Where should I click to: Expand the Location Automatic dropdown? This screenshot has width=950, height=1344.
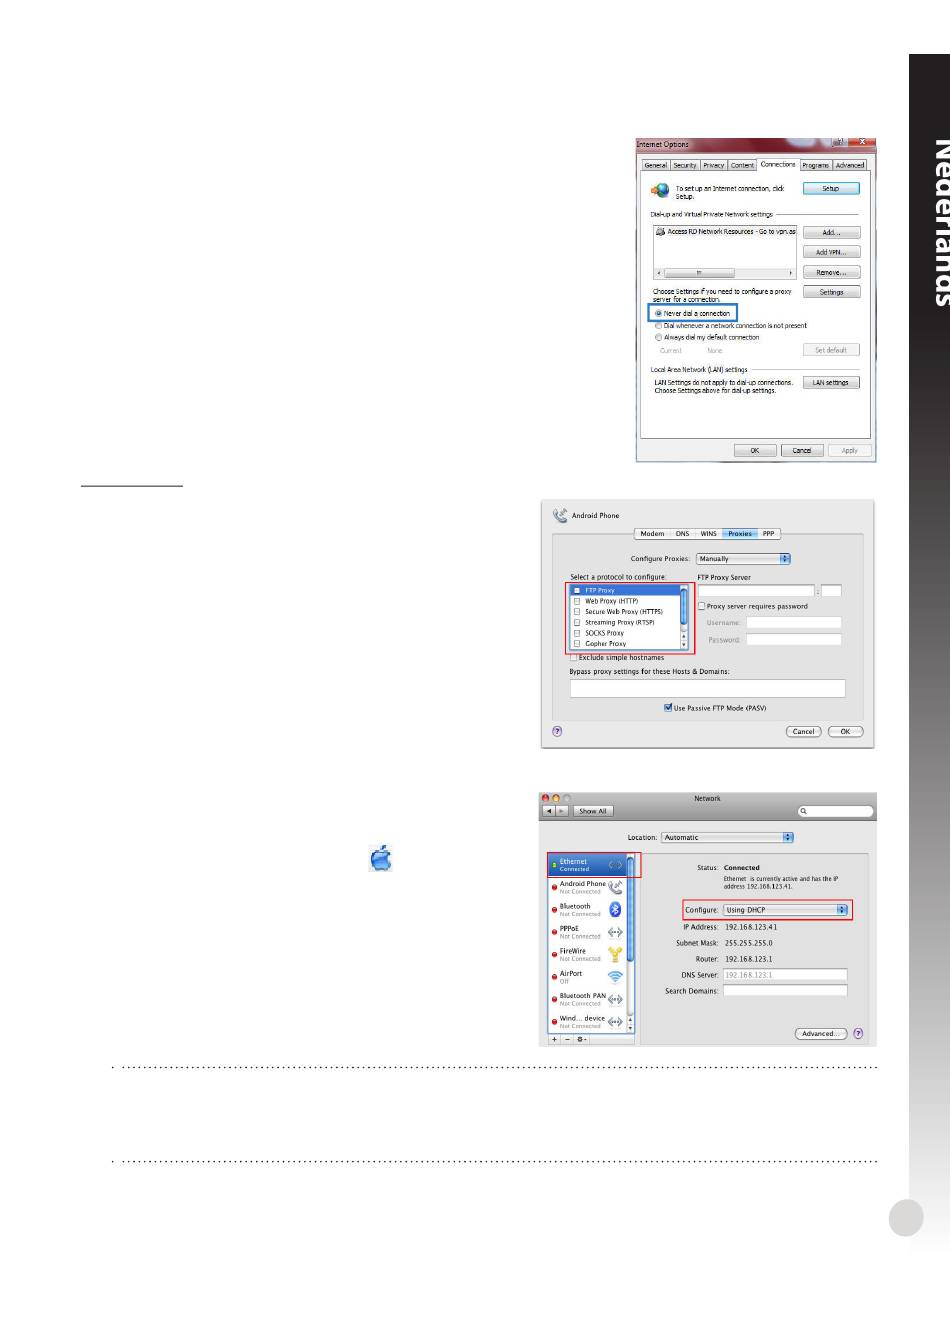click(727, 838)
